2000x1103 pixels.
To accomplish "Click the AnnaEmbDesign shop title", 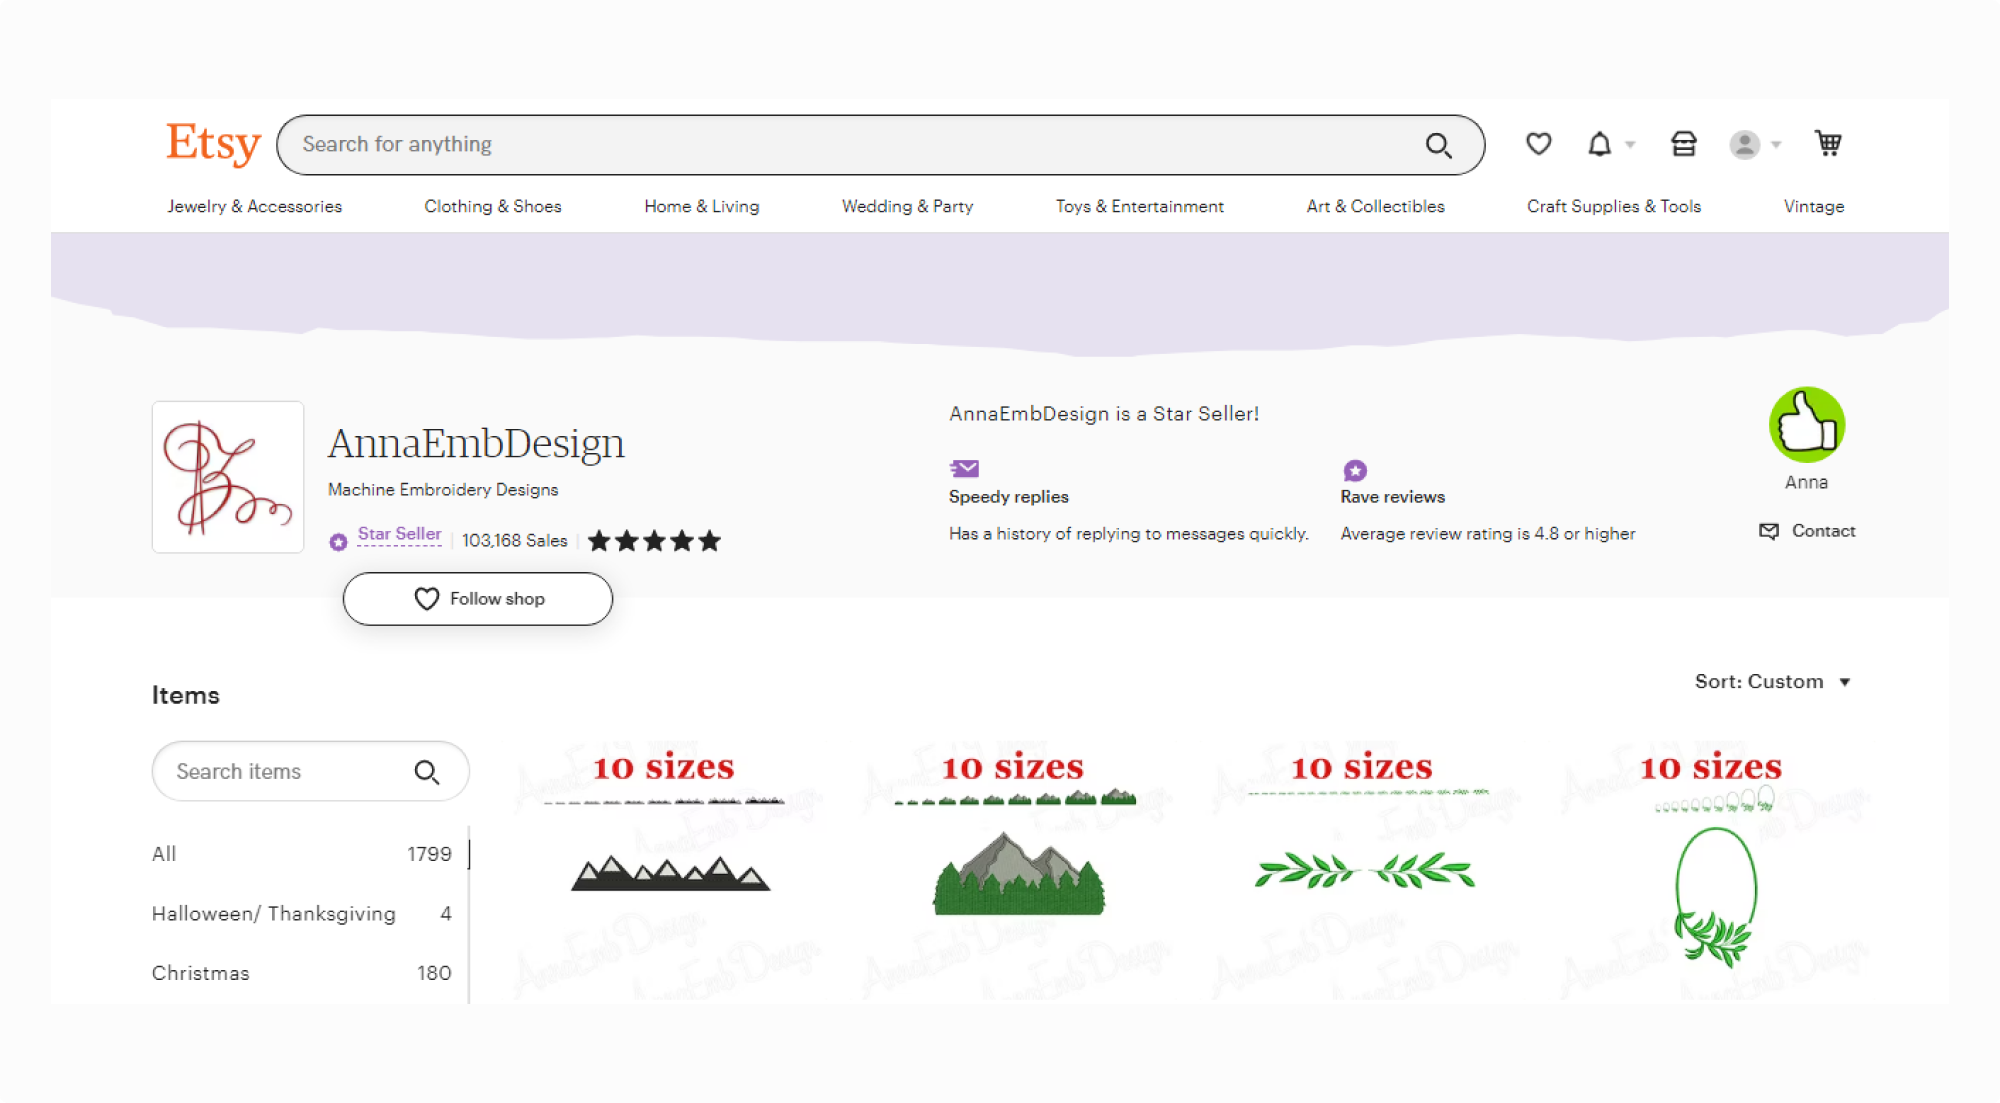I will pyautogui.click(x=476, y=443).
